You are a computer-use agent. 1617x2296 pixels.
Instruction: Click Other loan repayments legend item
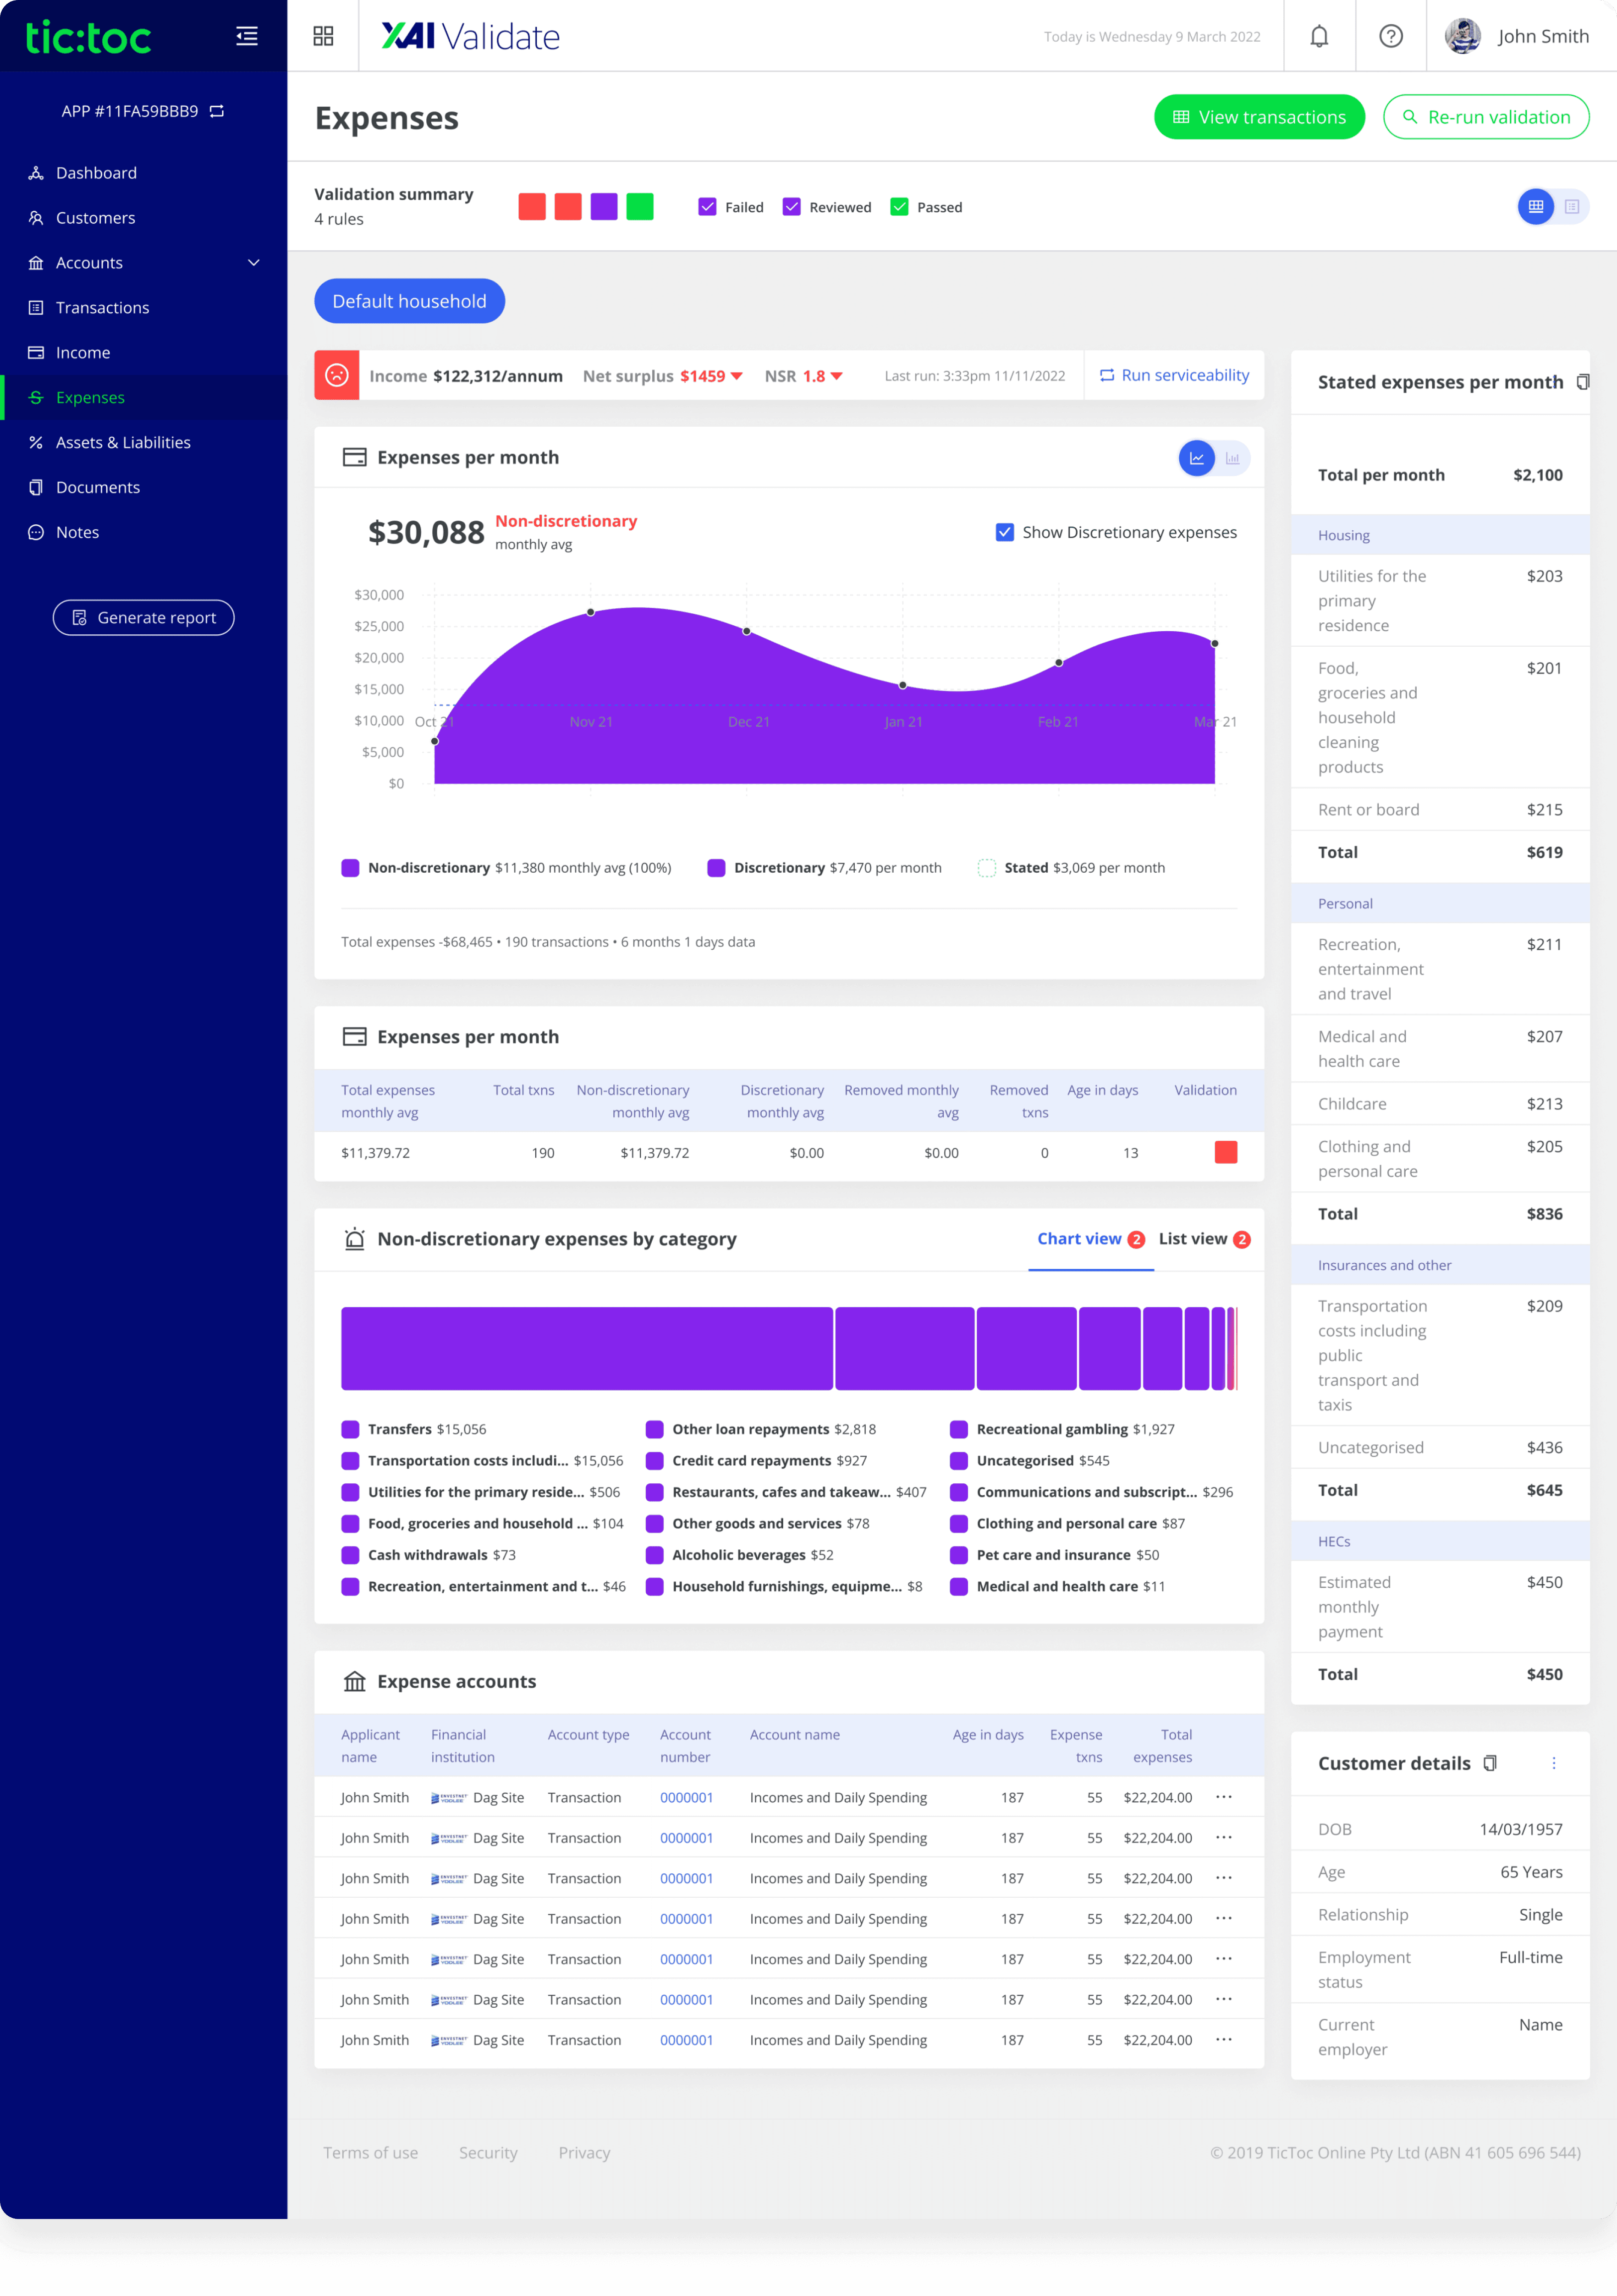point(761,1429)
